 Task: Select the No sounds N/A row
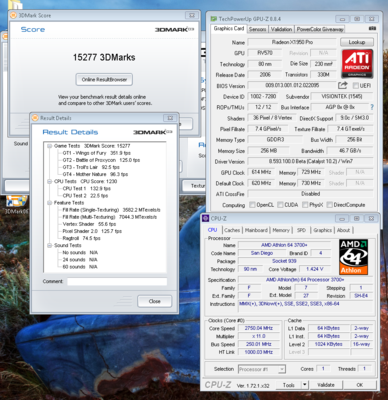[x=80, y=253]
